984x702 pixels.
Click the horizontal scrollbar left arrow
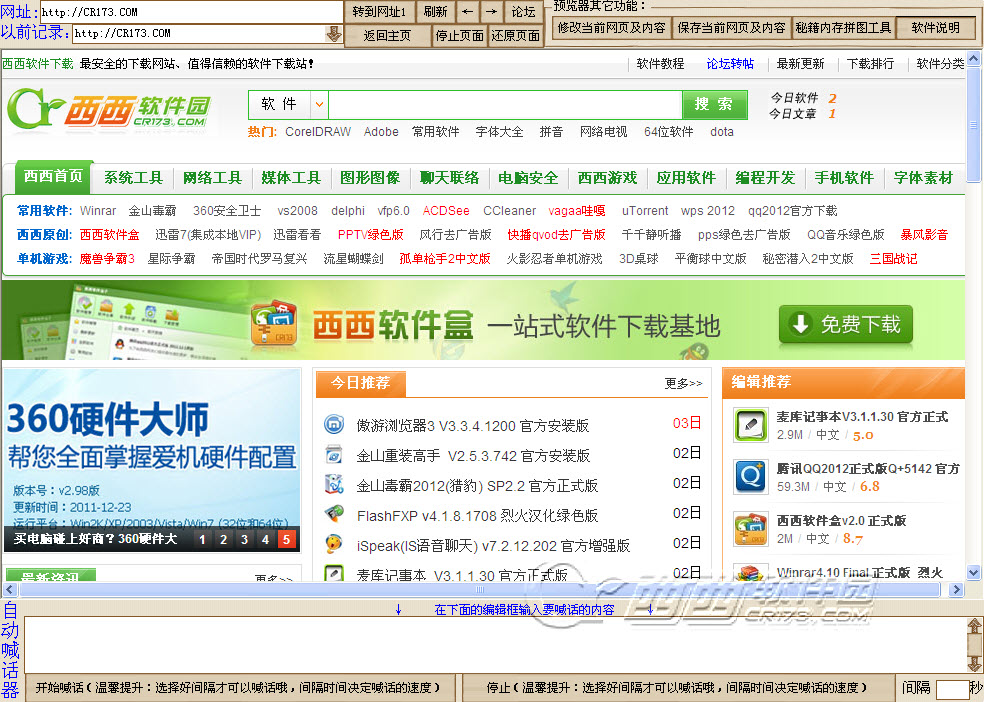pos(9,589)
